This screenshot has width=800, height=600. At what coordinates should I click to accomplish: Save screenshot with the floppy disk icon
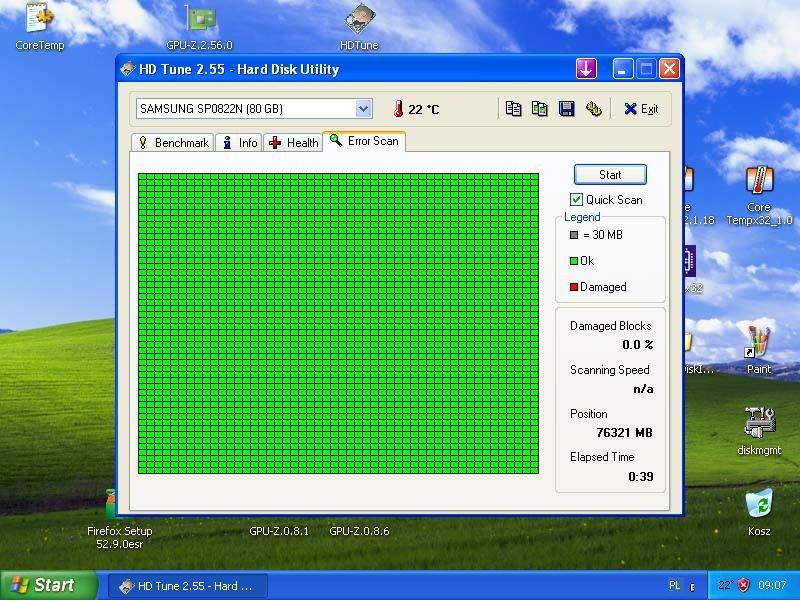[x=566, y=109]
